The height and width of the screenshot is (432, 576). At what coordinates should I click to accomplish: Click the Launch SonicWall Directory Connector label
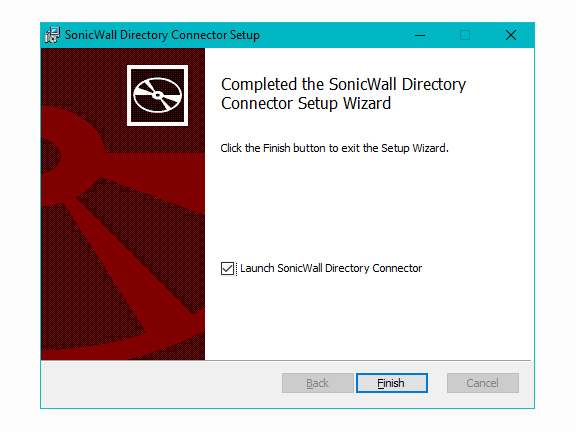coord(331,269)
